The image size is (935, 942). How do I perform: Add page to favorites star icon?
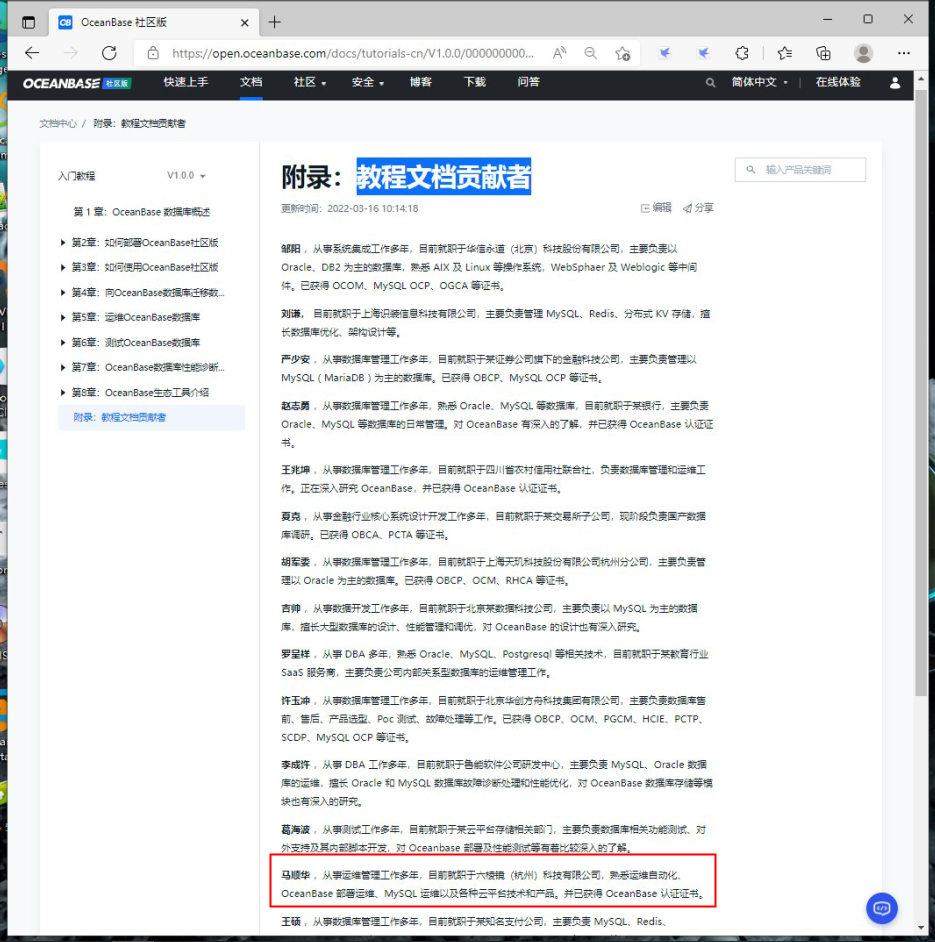click(x=623, y=53)
